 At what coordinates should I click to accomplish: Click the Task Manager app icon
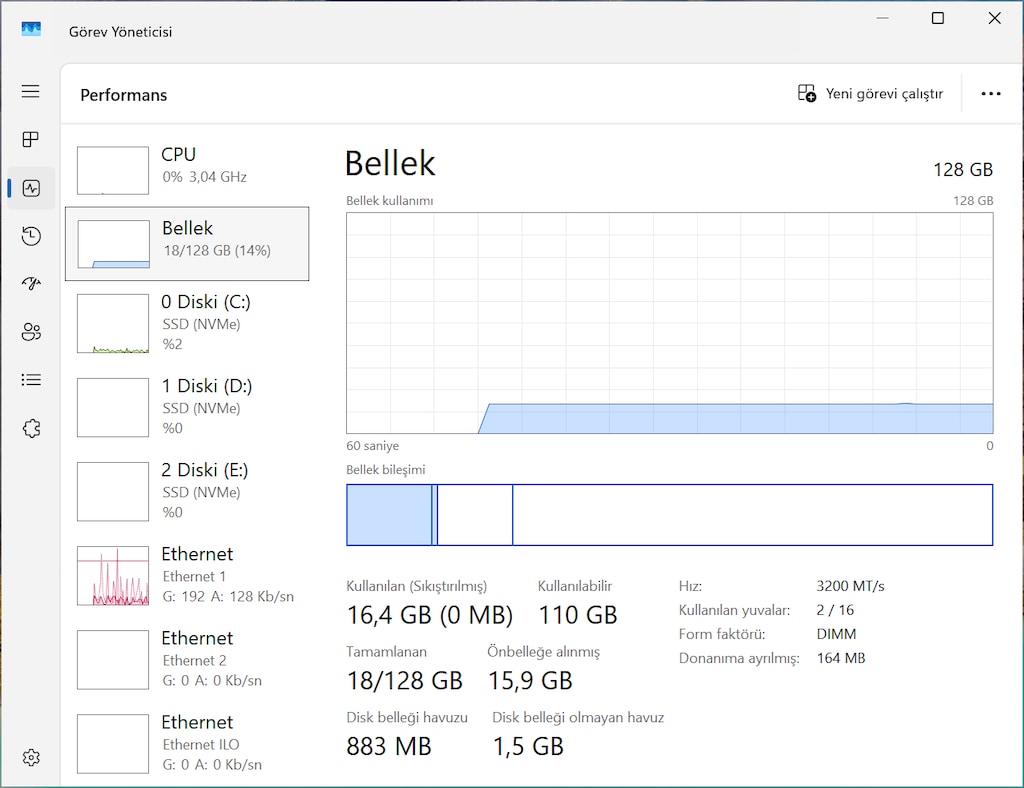(x=31, y=29)
